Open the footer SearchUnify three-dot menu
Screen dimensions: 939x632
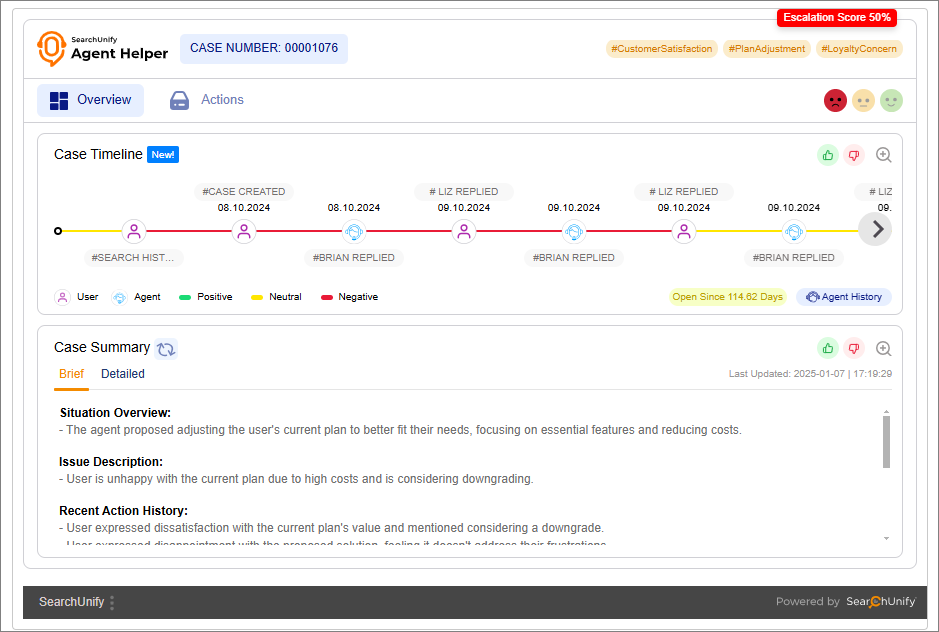point(112,602)
